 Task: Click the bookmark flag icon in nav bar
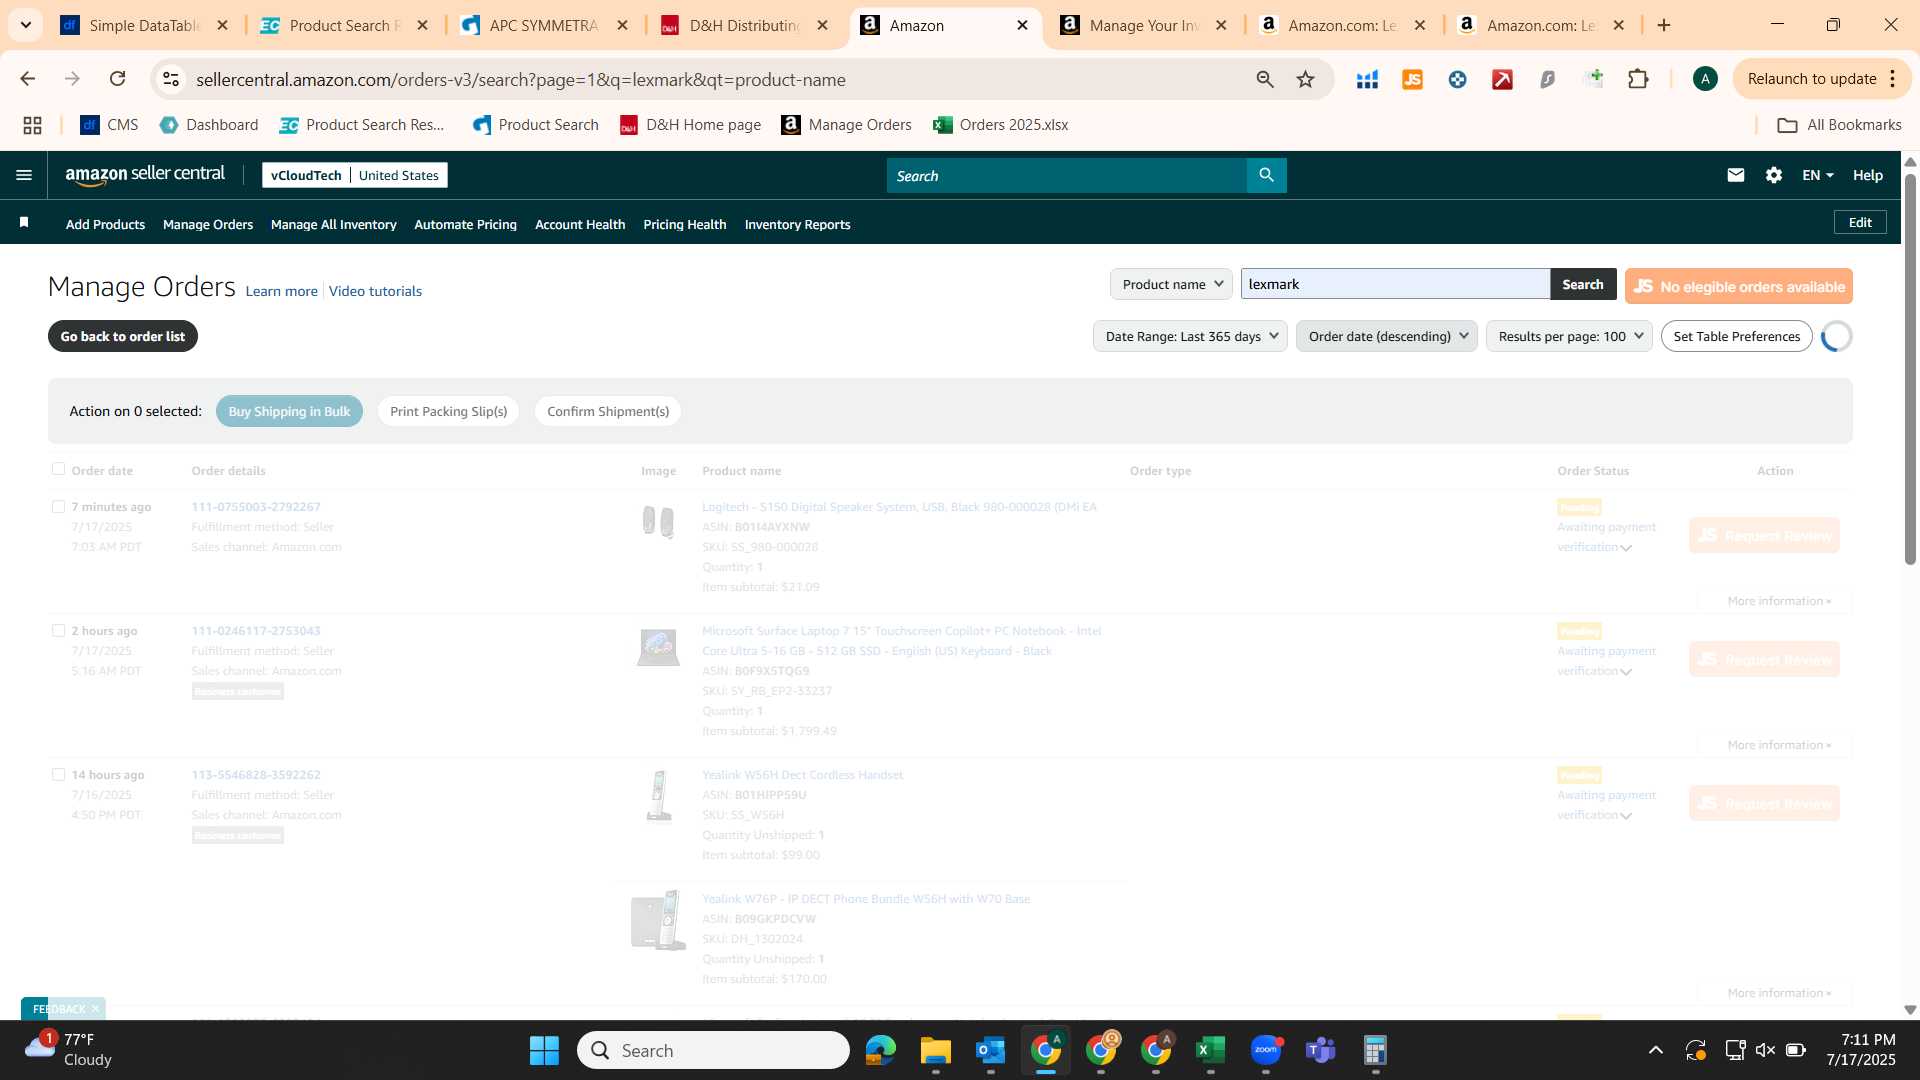(x=24, y=222)
